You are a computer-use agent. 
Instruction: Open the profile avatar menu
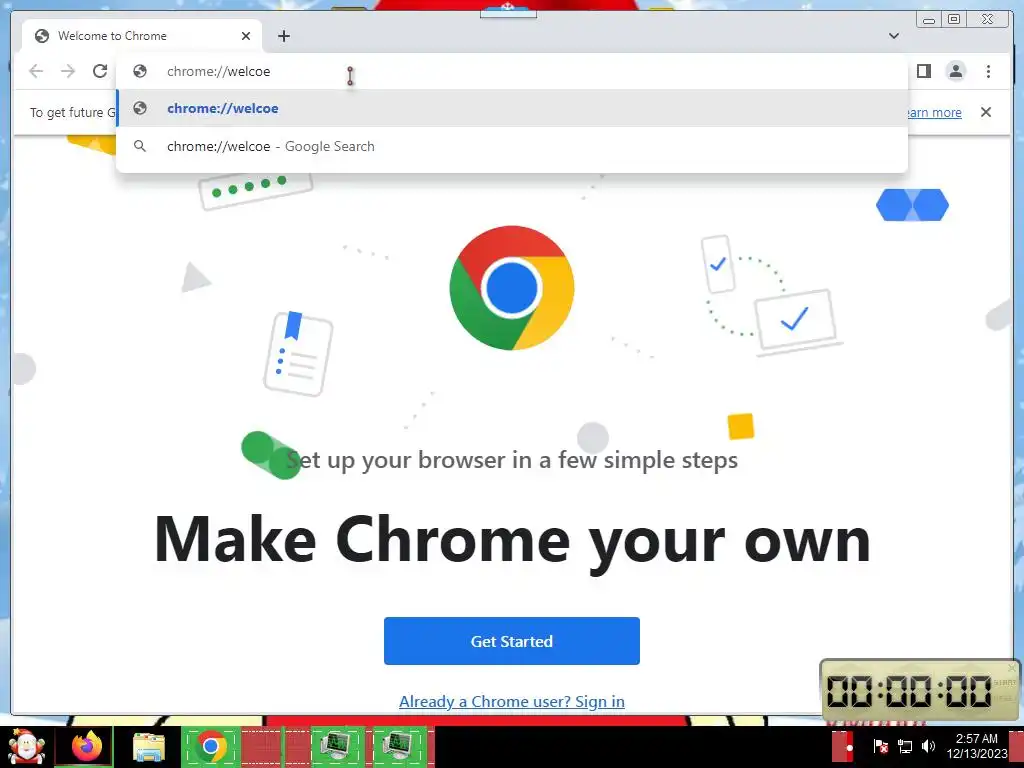[x=955, y=71]
